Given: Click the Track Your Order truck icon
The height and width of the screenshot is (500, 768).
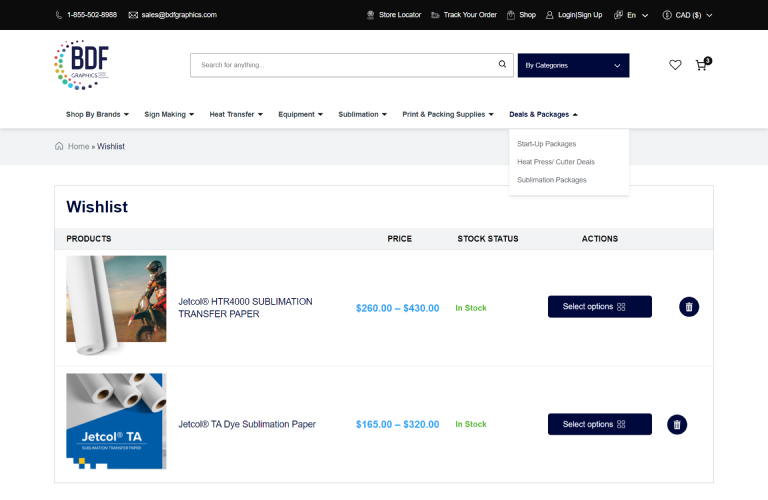Looking at the screenshot, I should 435,15.
